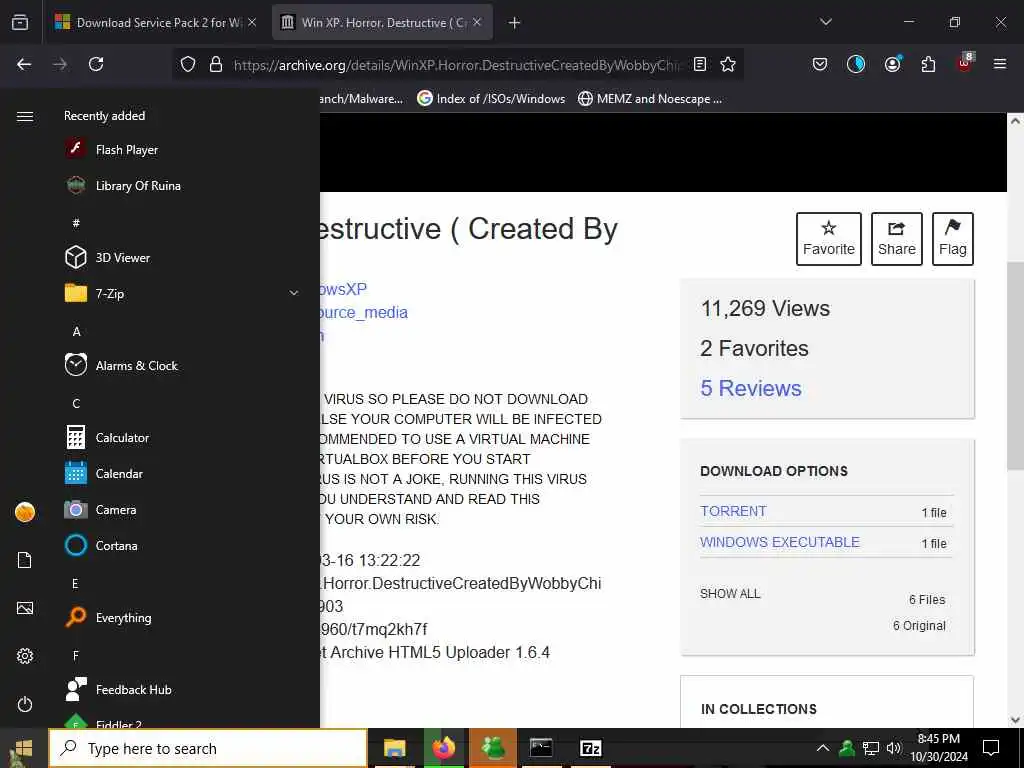Open MEMZ and Noescape bookmark
Viewport: 1024px width, 768px height.
point(650,99)
